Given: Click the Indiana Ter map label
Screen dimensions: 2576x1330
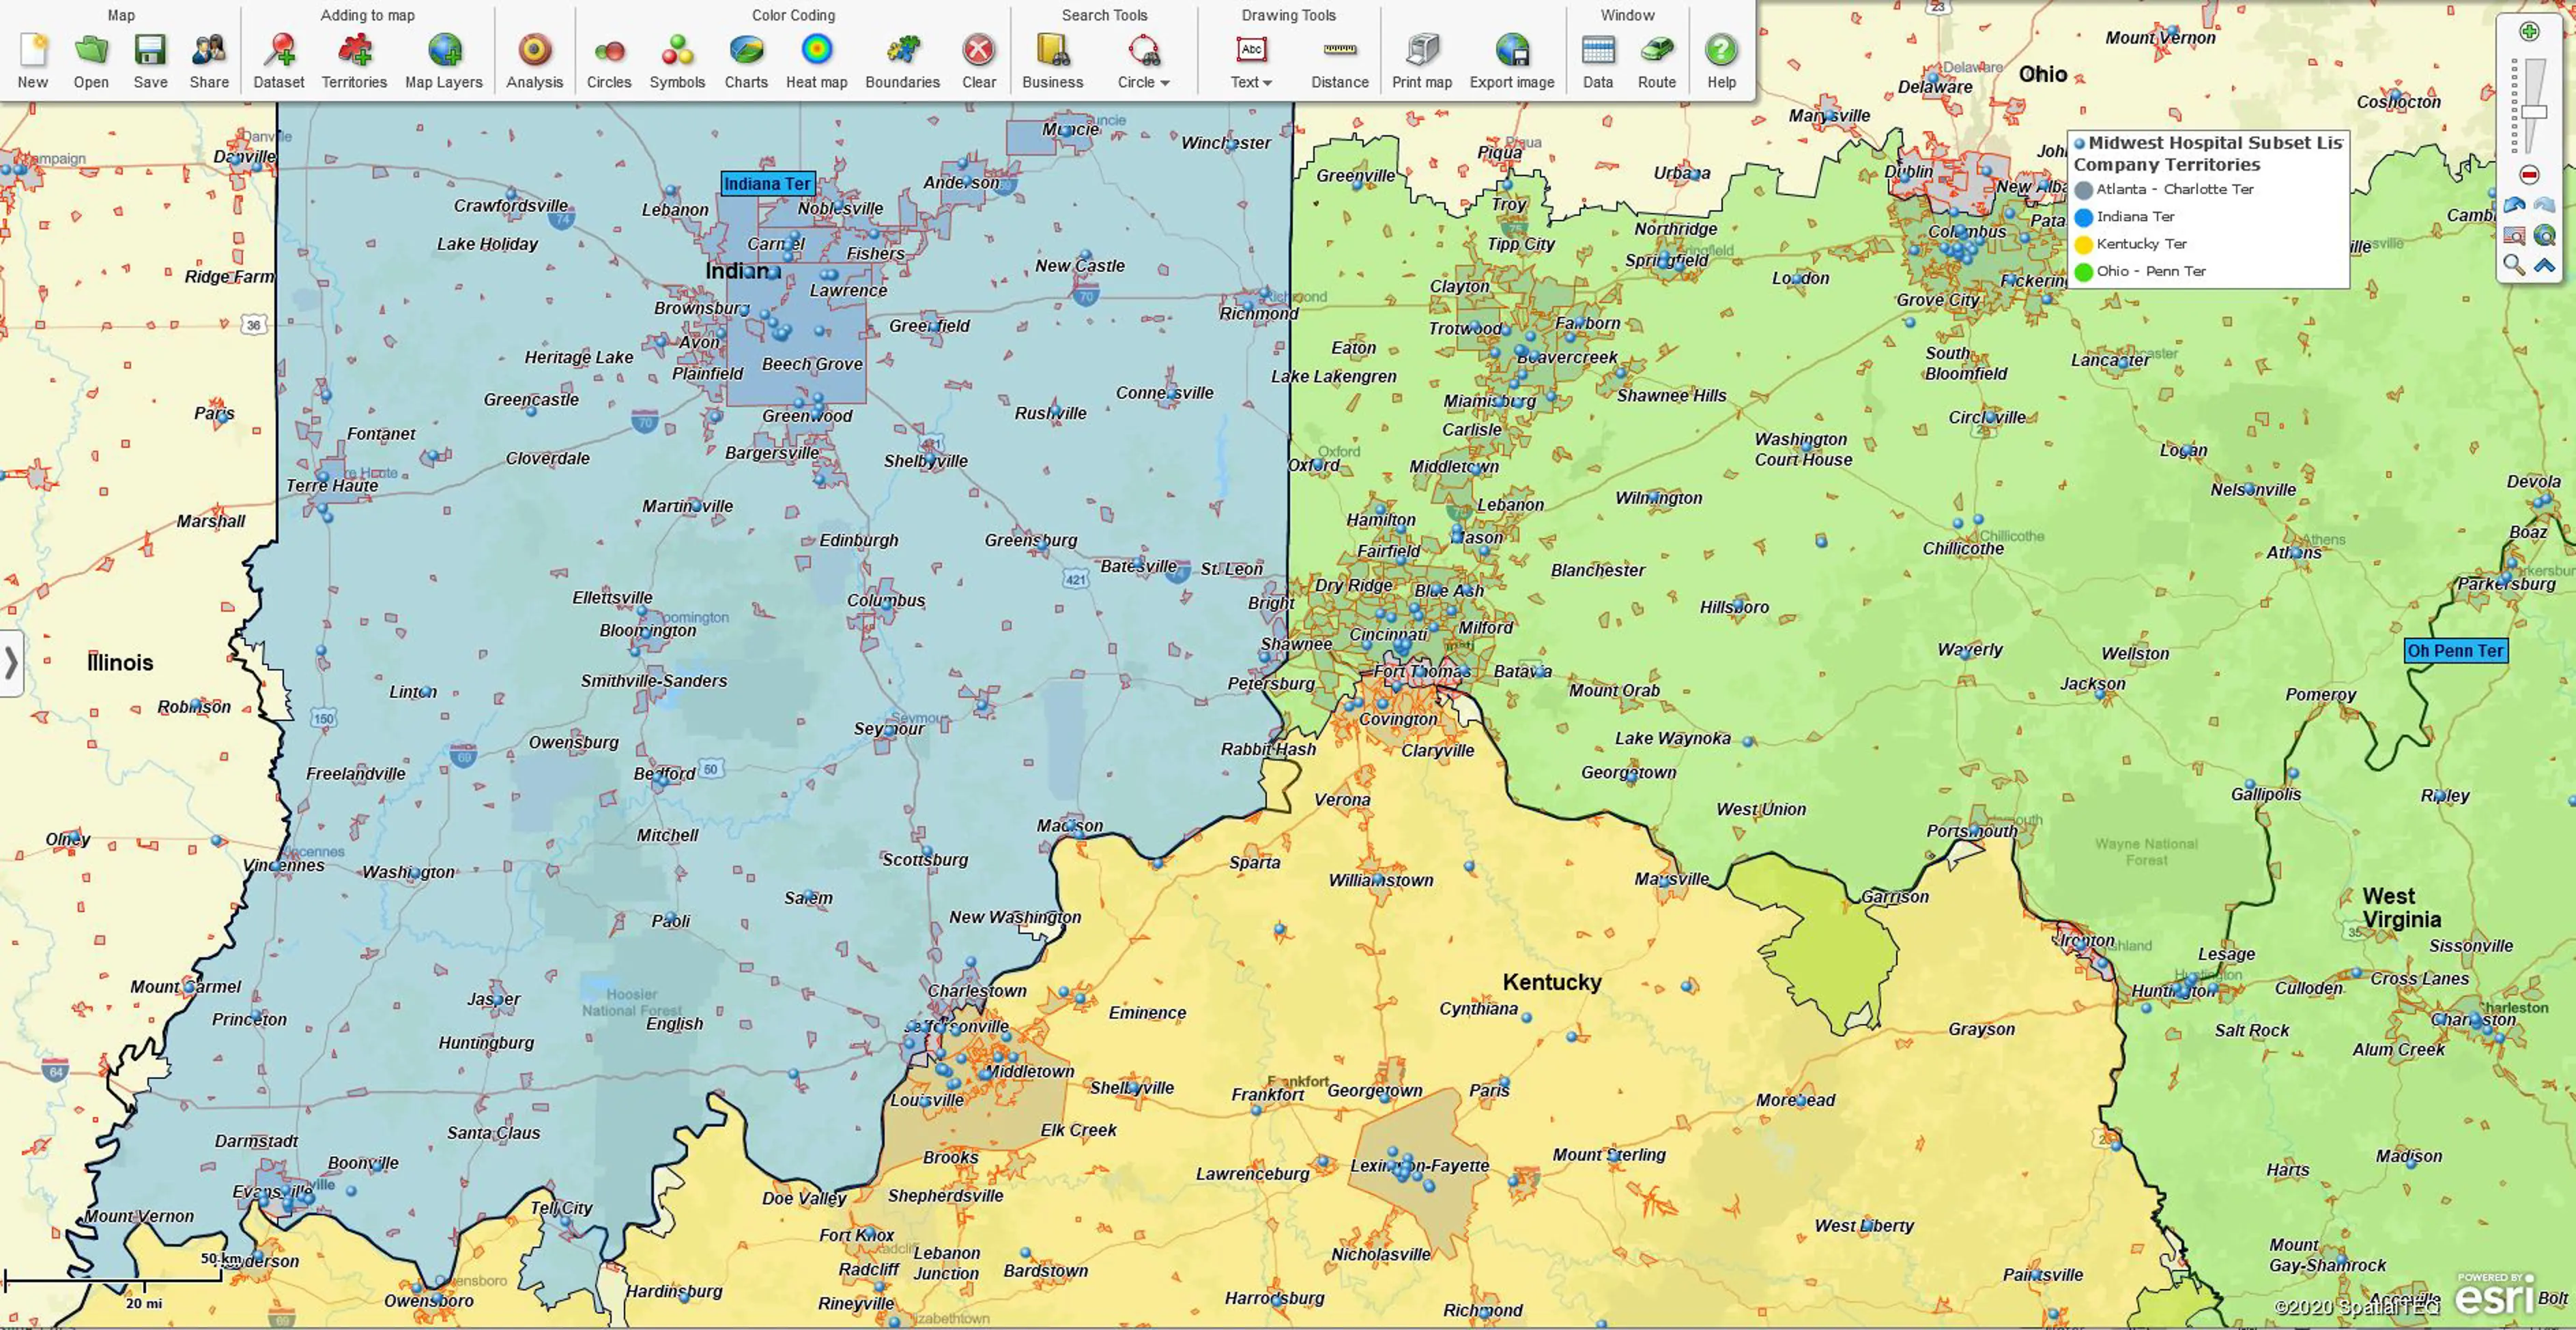Looking at the screenshot, I should click(767, 184).
